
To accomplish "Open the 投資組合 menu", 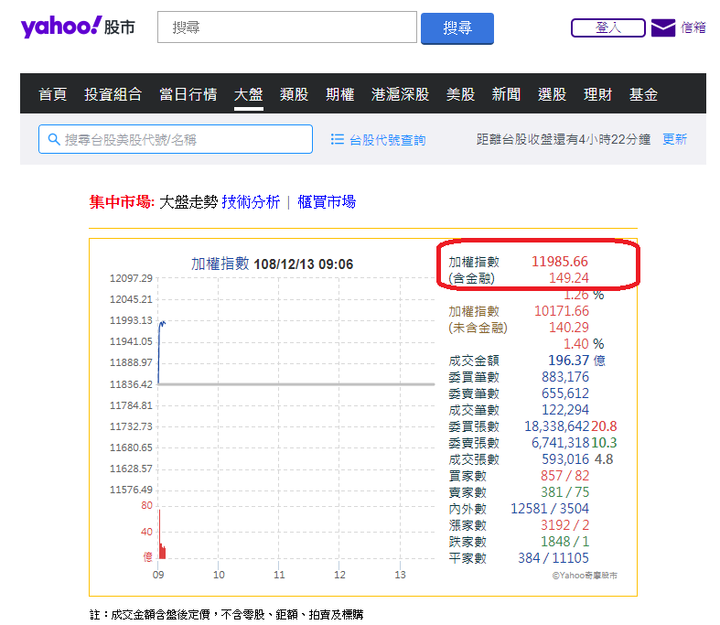I will coord(113,95).
